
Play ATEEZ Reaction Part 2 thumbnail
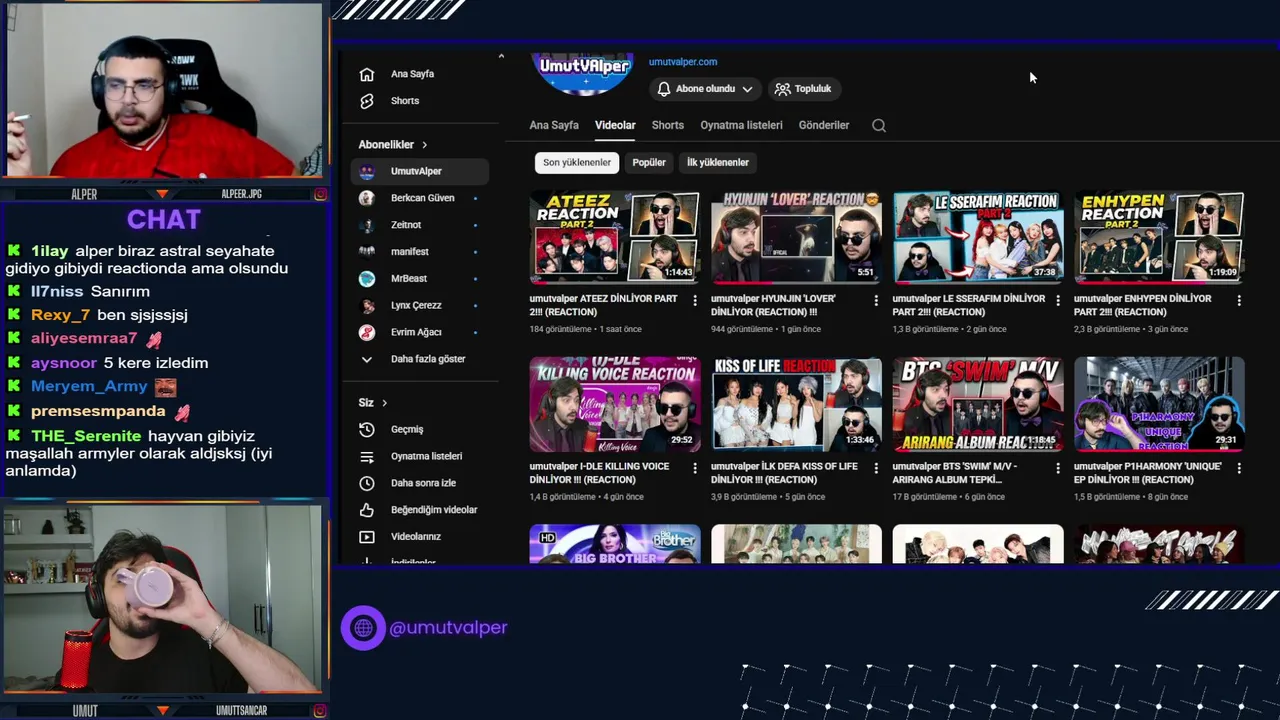coord(615,237)
